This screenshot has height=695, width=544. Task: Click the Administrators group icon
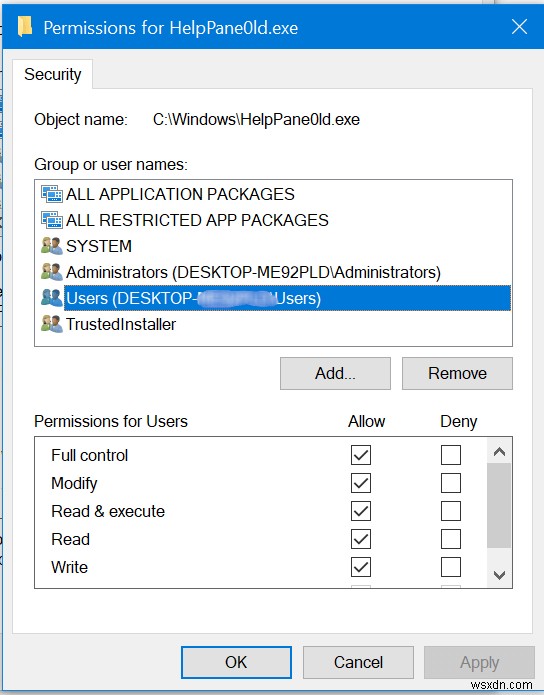(51, 272)
